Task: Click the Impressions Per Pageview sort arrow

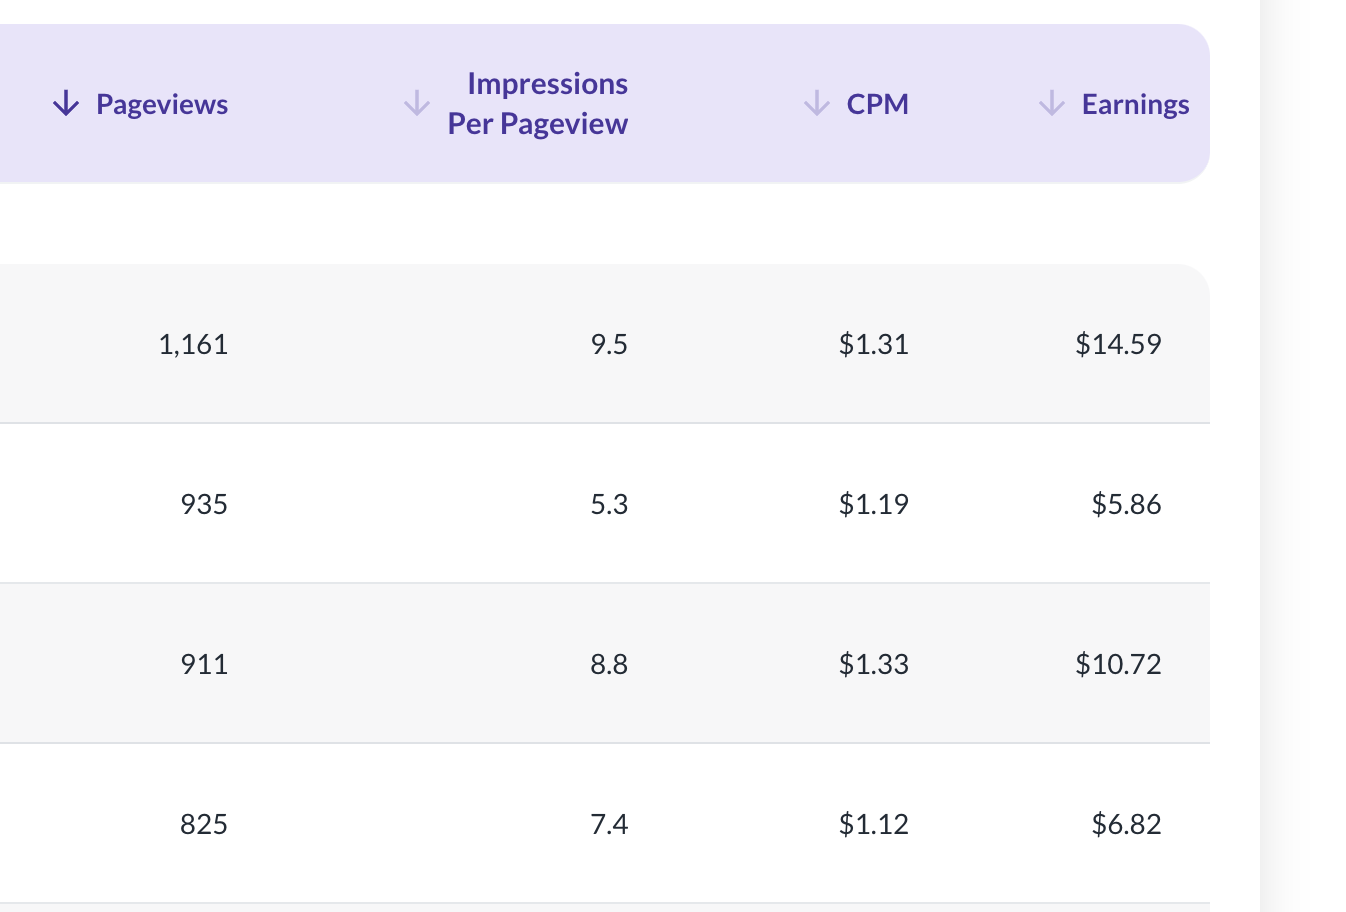Action: point(417,103)
